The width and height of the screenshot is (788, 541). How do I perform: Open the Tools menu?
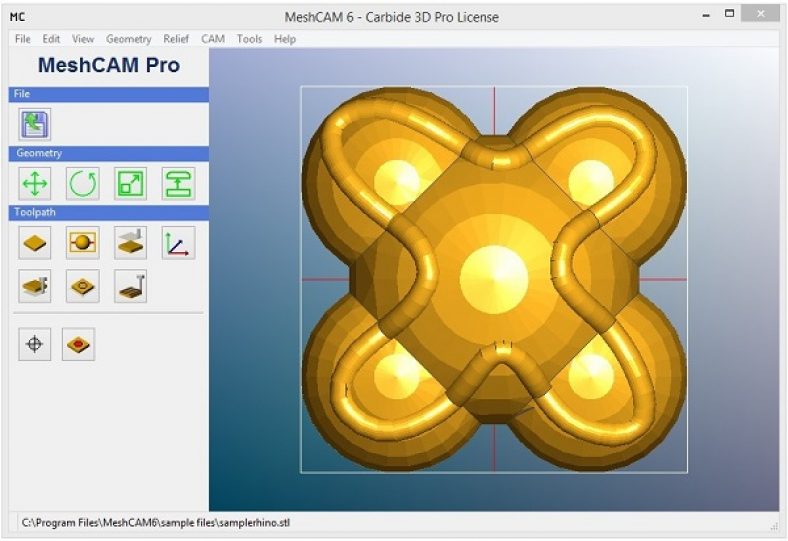(x=249, y=39)
